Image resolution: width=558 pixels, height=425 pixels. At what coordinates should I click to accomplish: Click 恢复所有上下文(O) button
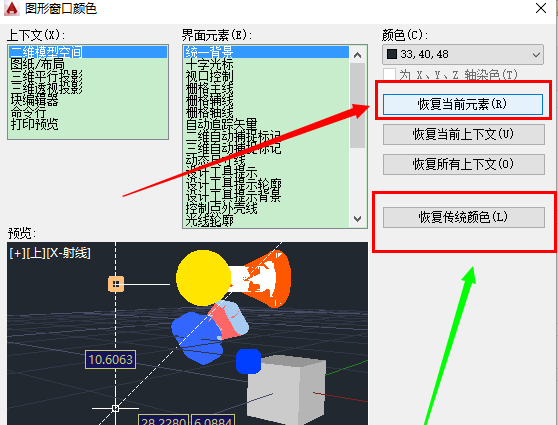click(x=463, y=164)
